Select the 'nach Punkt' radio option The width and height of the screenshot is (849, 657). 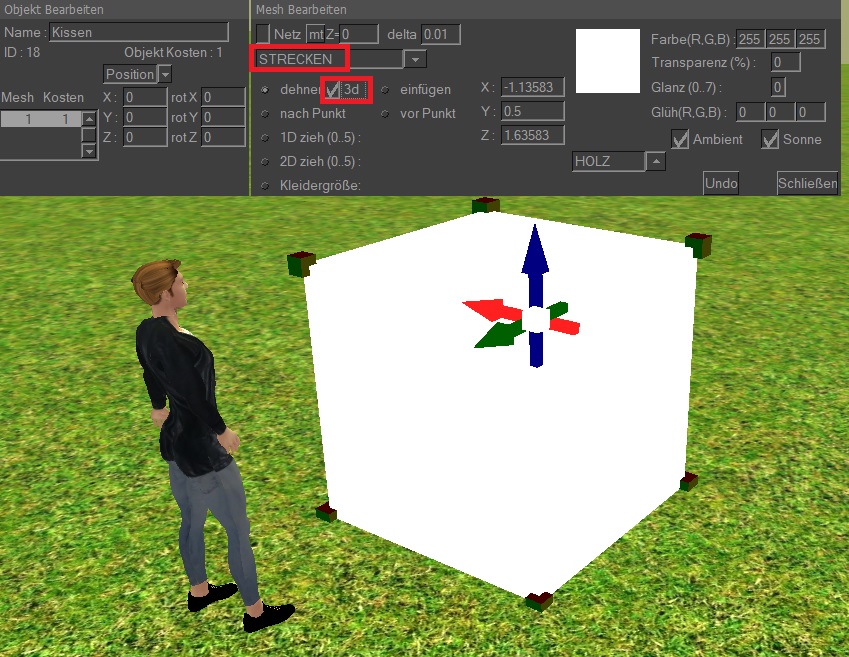tap(265, 114)
